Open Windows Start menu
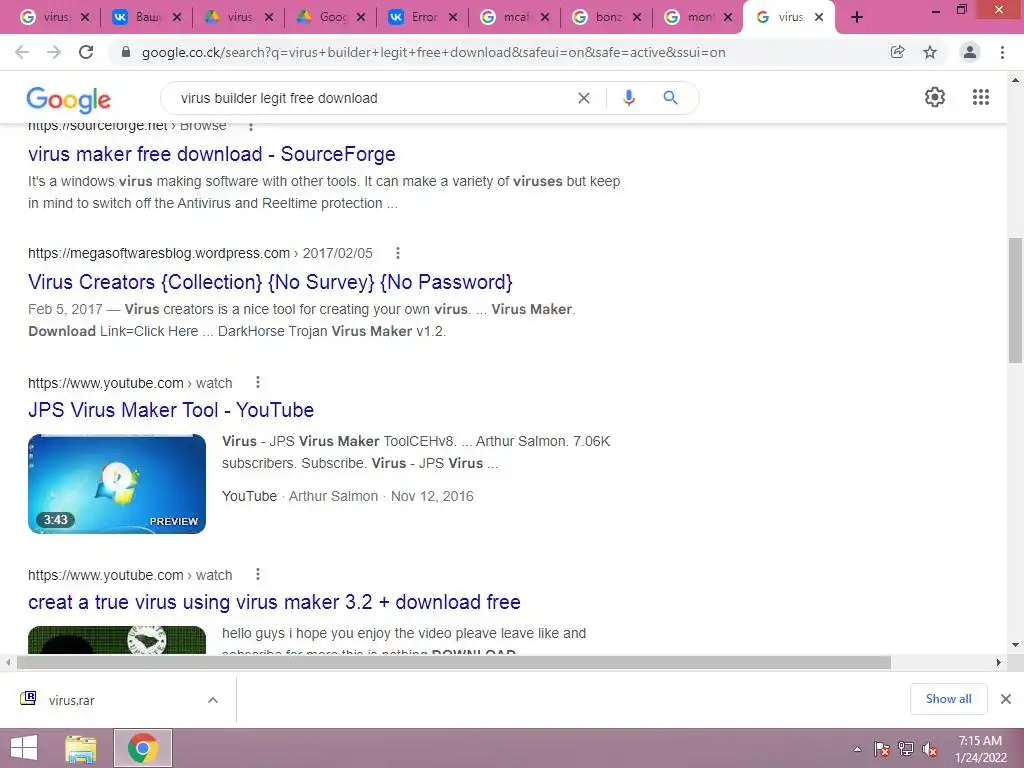1024x768 pixels. coord(24,748)
